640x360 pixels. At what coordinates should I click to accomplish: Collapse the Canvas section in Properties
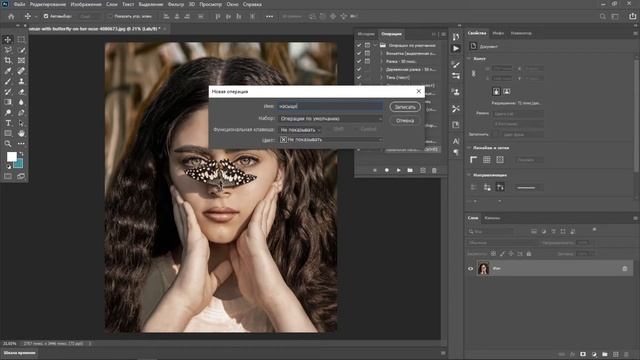(469, 59)
